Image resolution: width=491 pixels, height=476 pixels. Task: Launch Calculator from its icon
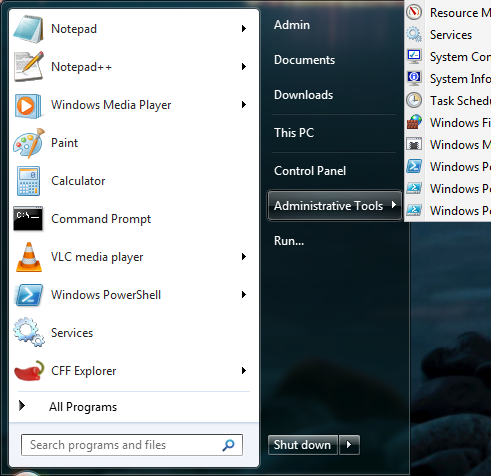(x=28, y=181)
